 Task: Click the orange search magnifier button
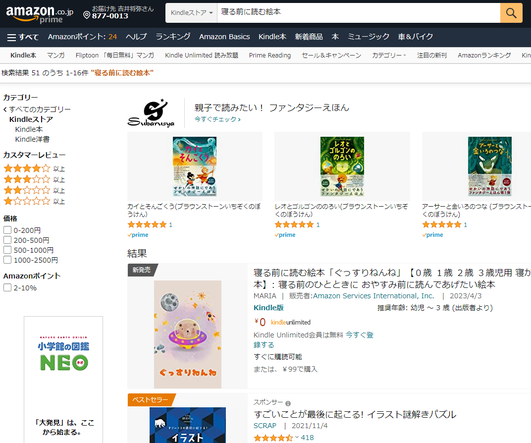pyautogui.click(x=511, y=13)
